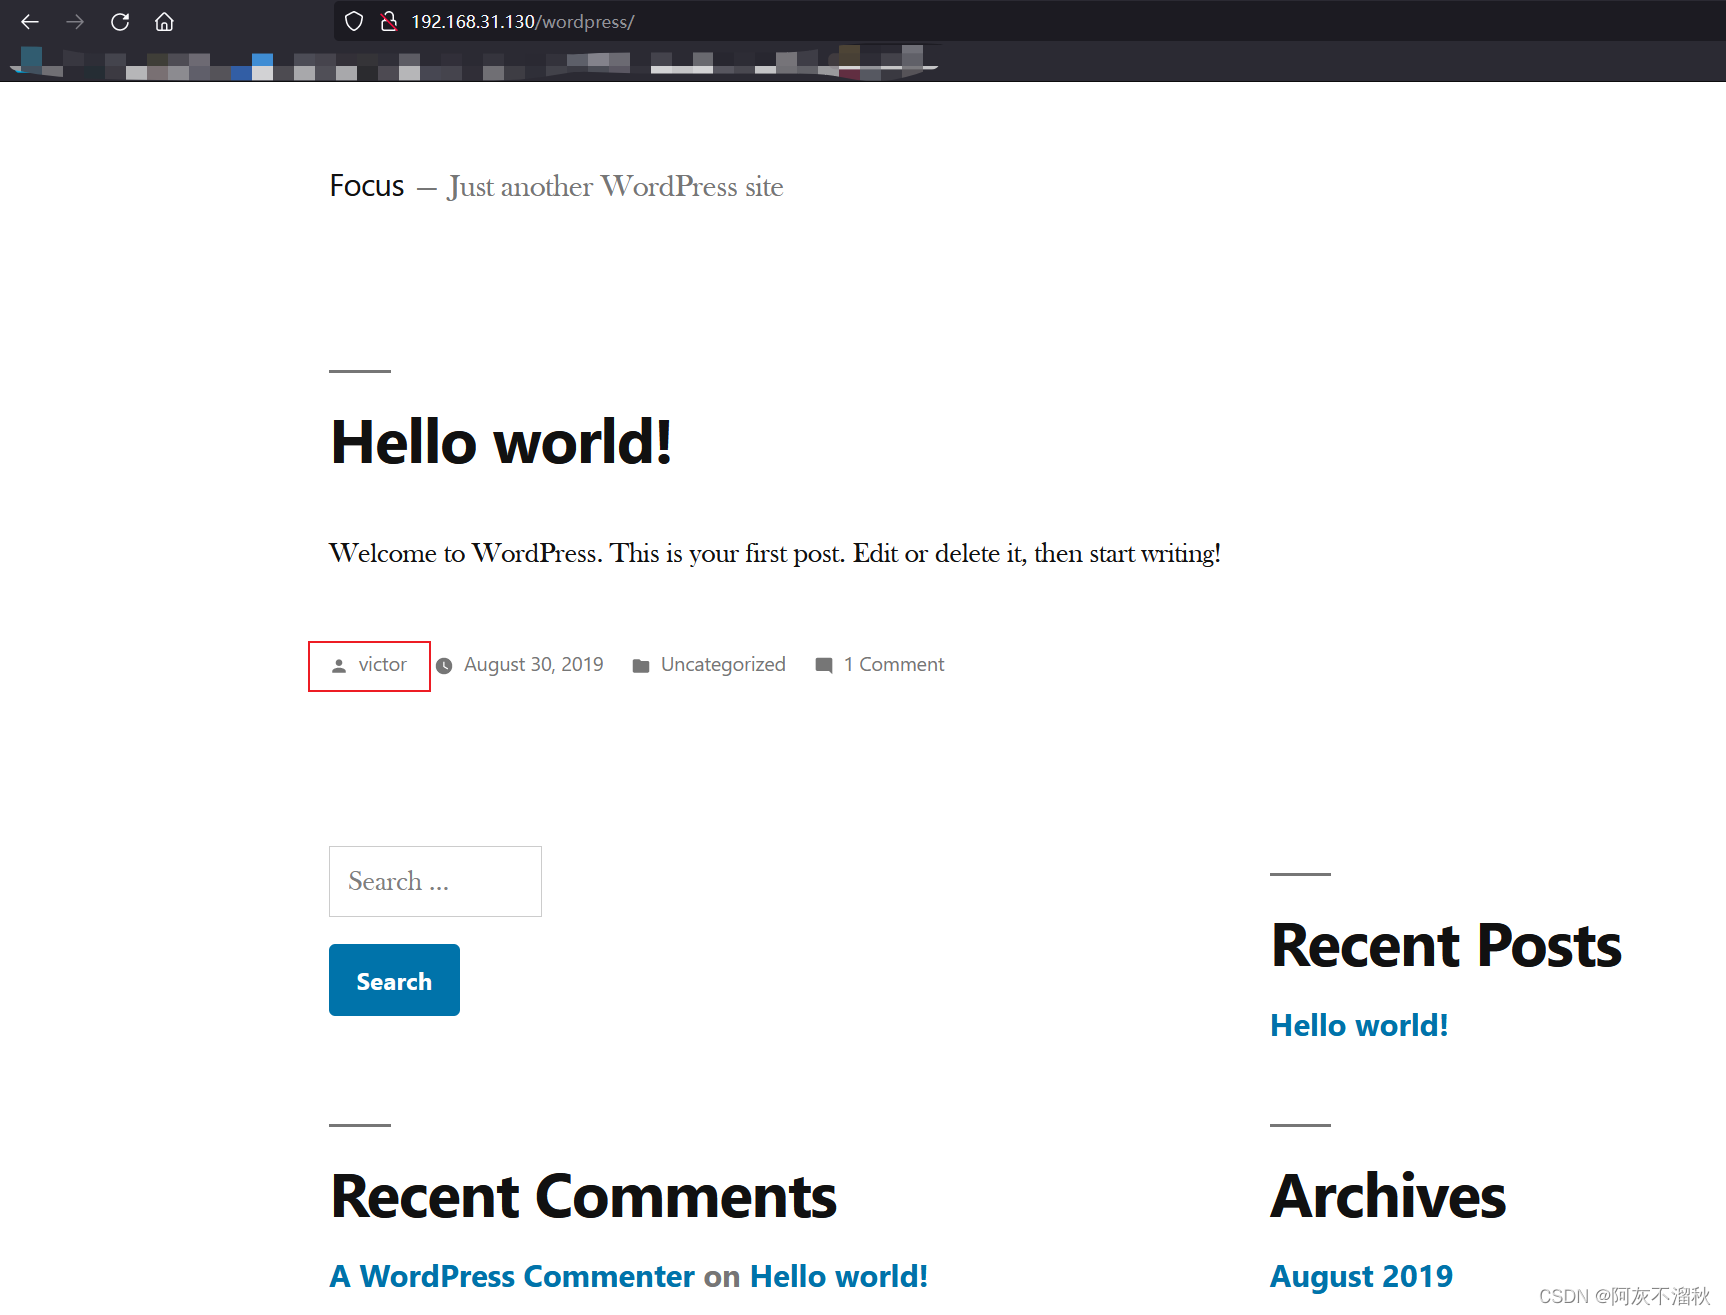This screenshot has height=1315, width=1726.
Task: Open author victor's page
Action: pos(382,664)
